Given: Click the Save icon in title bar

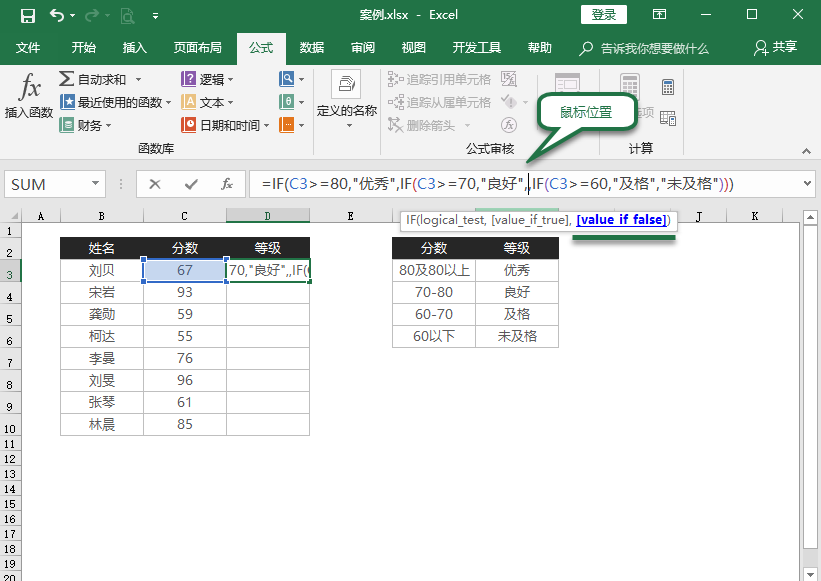Looking at the screenshot, I should (x=27, y=16).
